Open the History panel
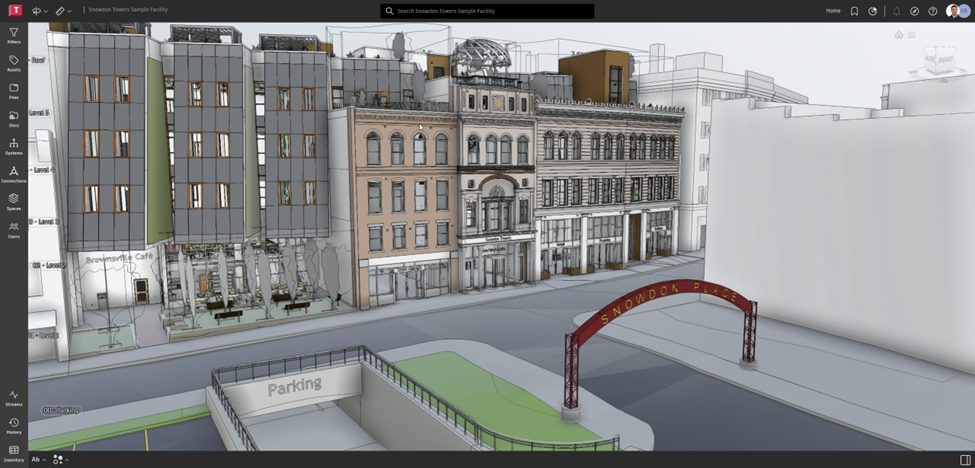This screenshot has width=975, height=468. click(14, 426)
